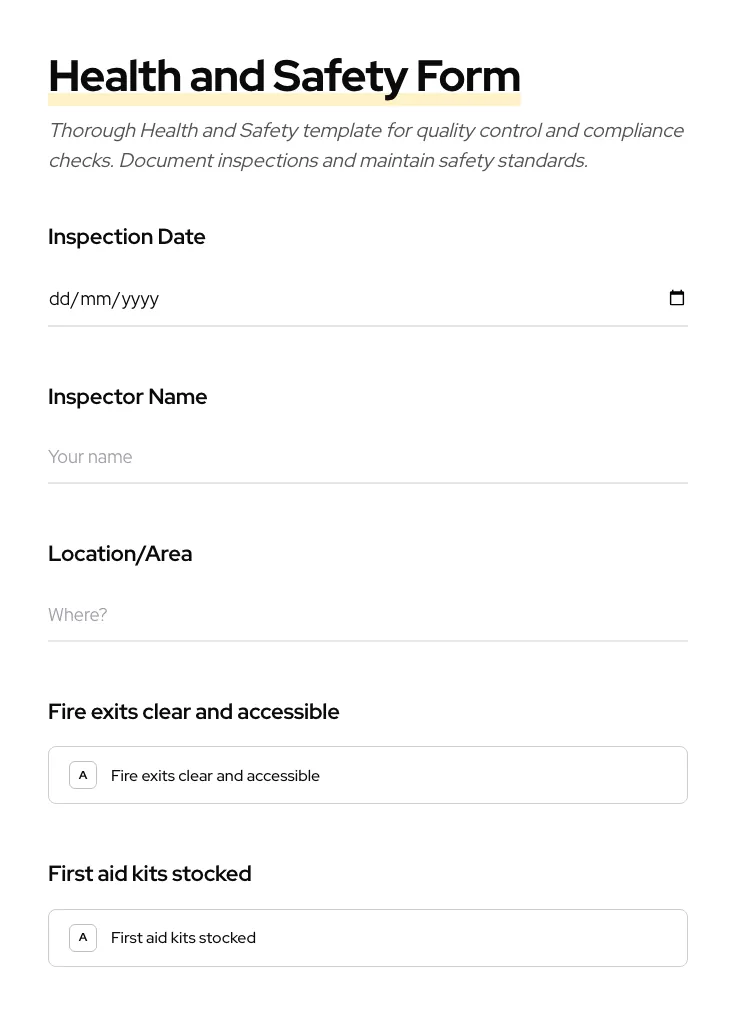736x1024 pixels.
Task: Click the form description paragraph text
Action: point(366,145)
